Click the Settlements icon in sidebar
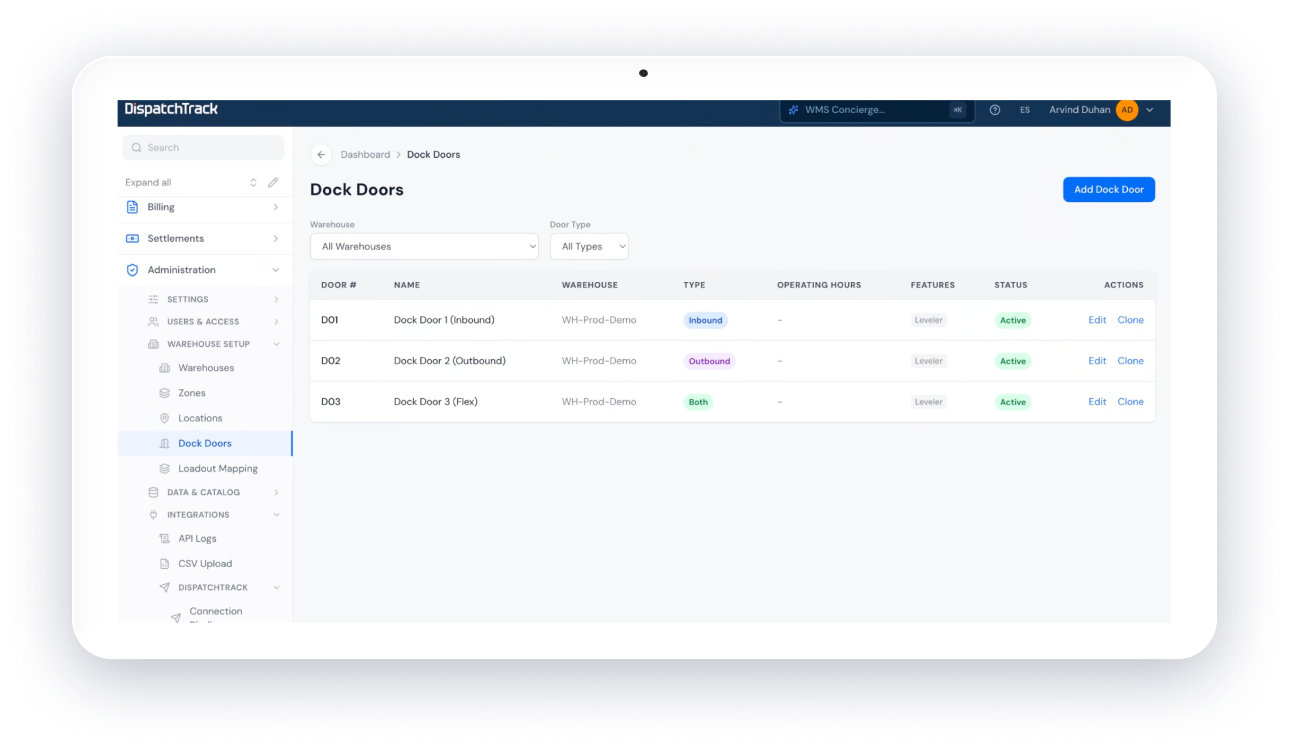The height and width of the screenshot is (748, 1289). (x=132, y=239)
